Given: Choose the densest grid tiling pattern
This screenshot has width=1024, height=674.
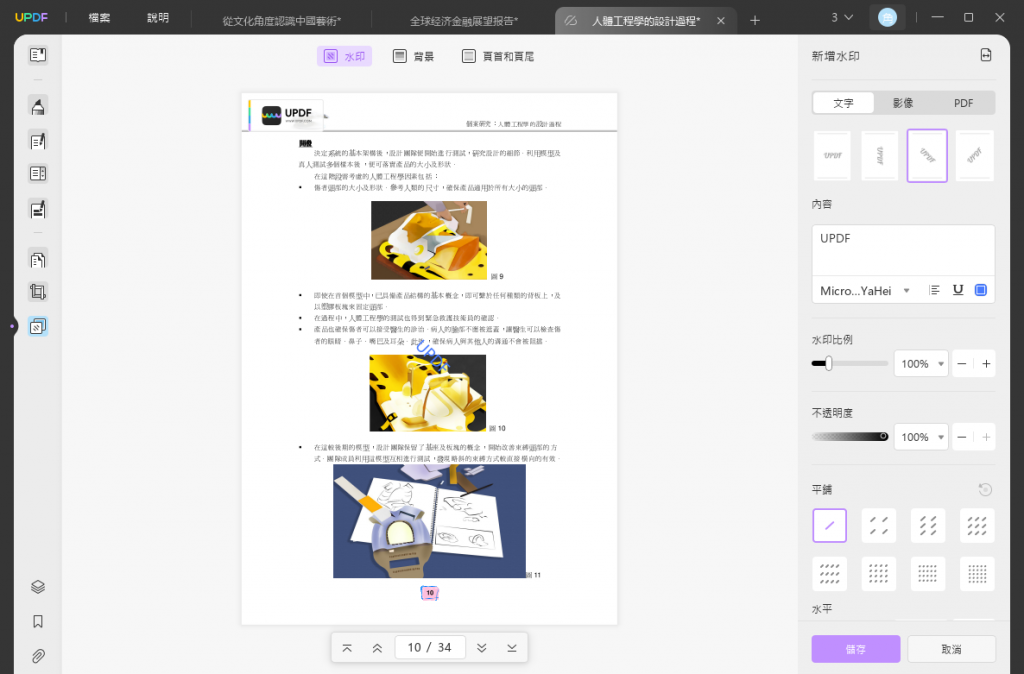Looking at the screenshot, I should pos(977,573).
